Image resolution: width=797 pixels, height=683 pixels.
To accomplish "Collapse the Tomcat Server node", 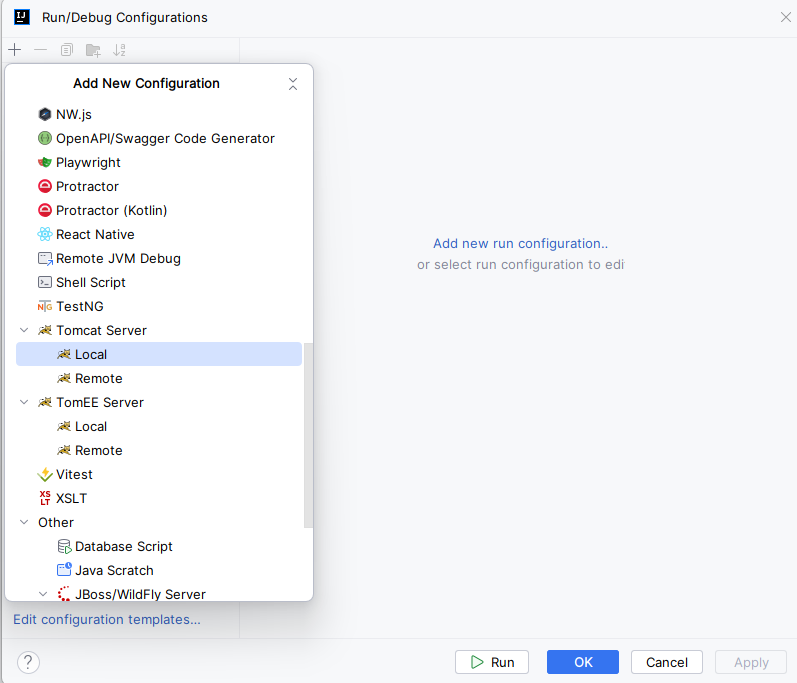I will point(24,330).
